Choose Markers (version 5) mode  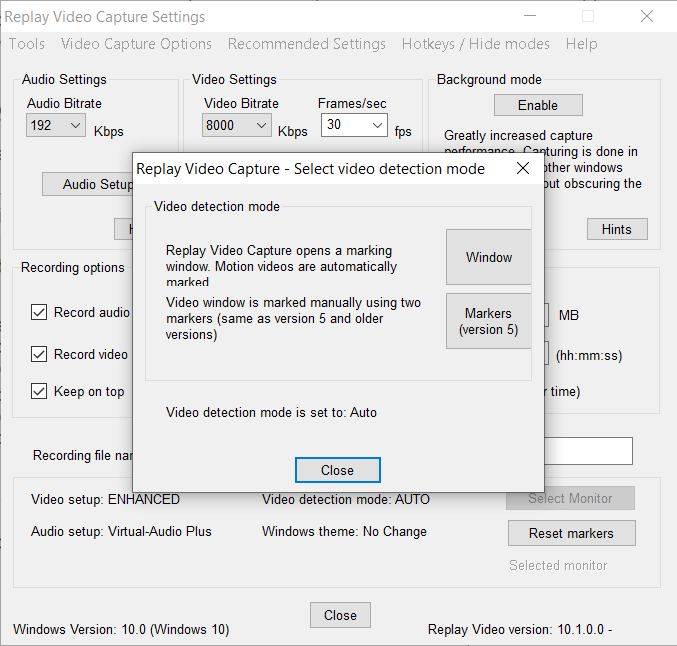point(489,321)
